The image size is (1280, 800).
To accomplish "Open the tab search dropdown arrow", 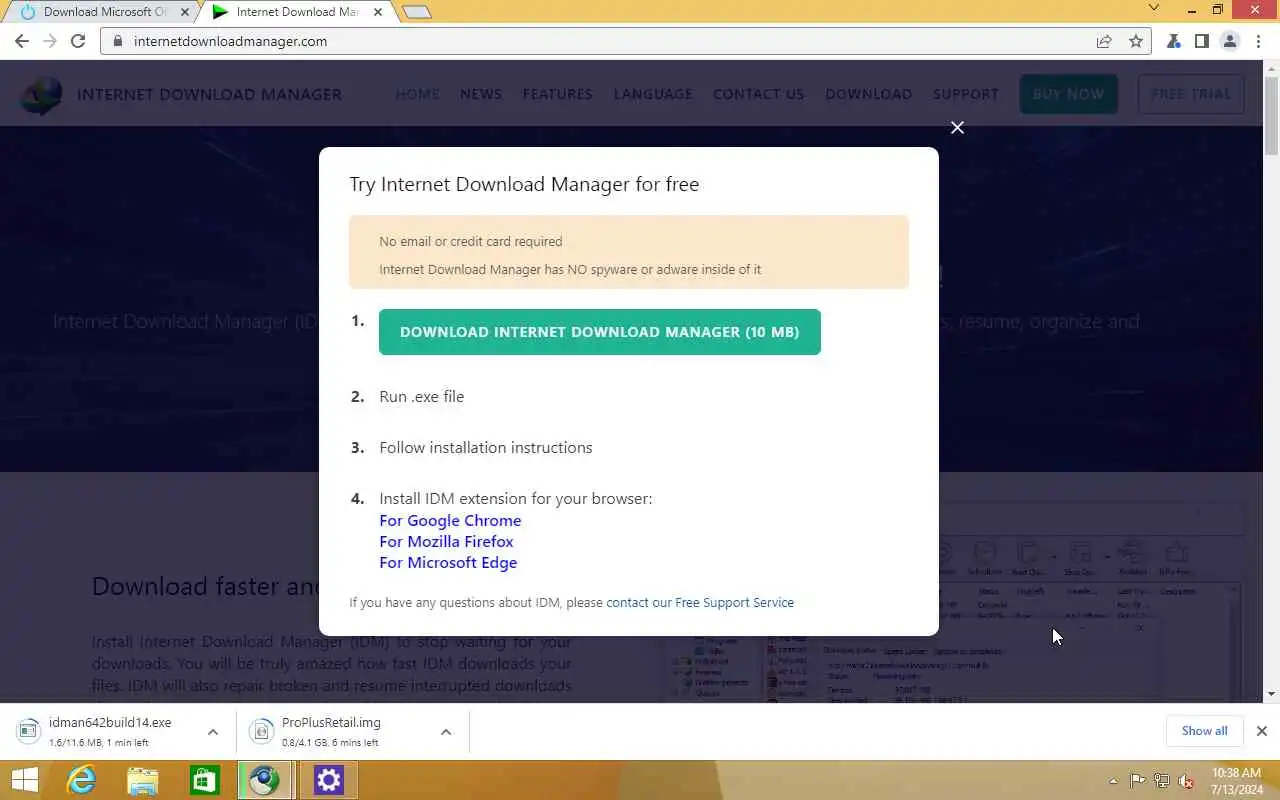I will (x=1153, y=8).
